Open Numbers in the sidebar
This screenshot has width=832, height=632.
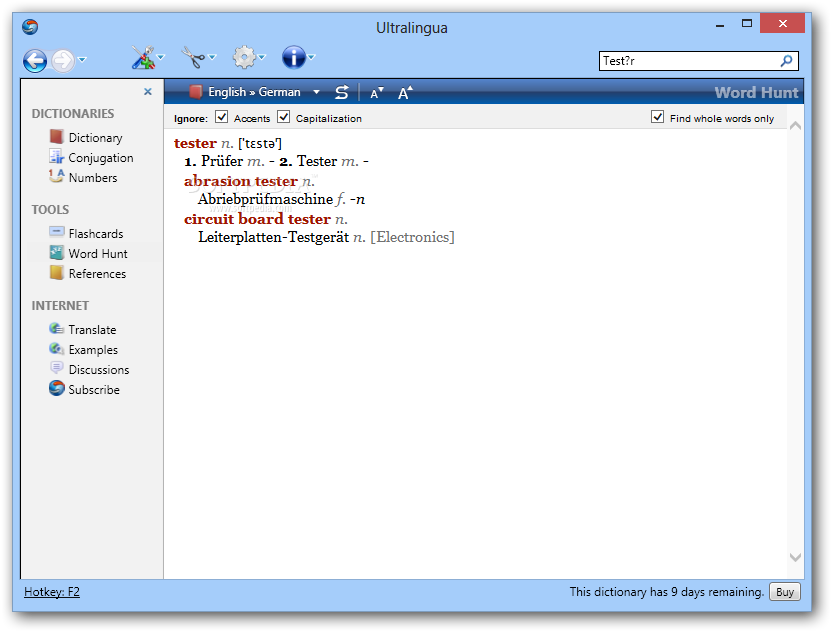click(x=93, y=178)
